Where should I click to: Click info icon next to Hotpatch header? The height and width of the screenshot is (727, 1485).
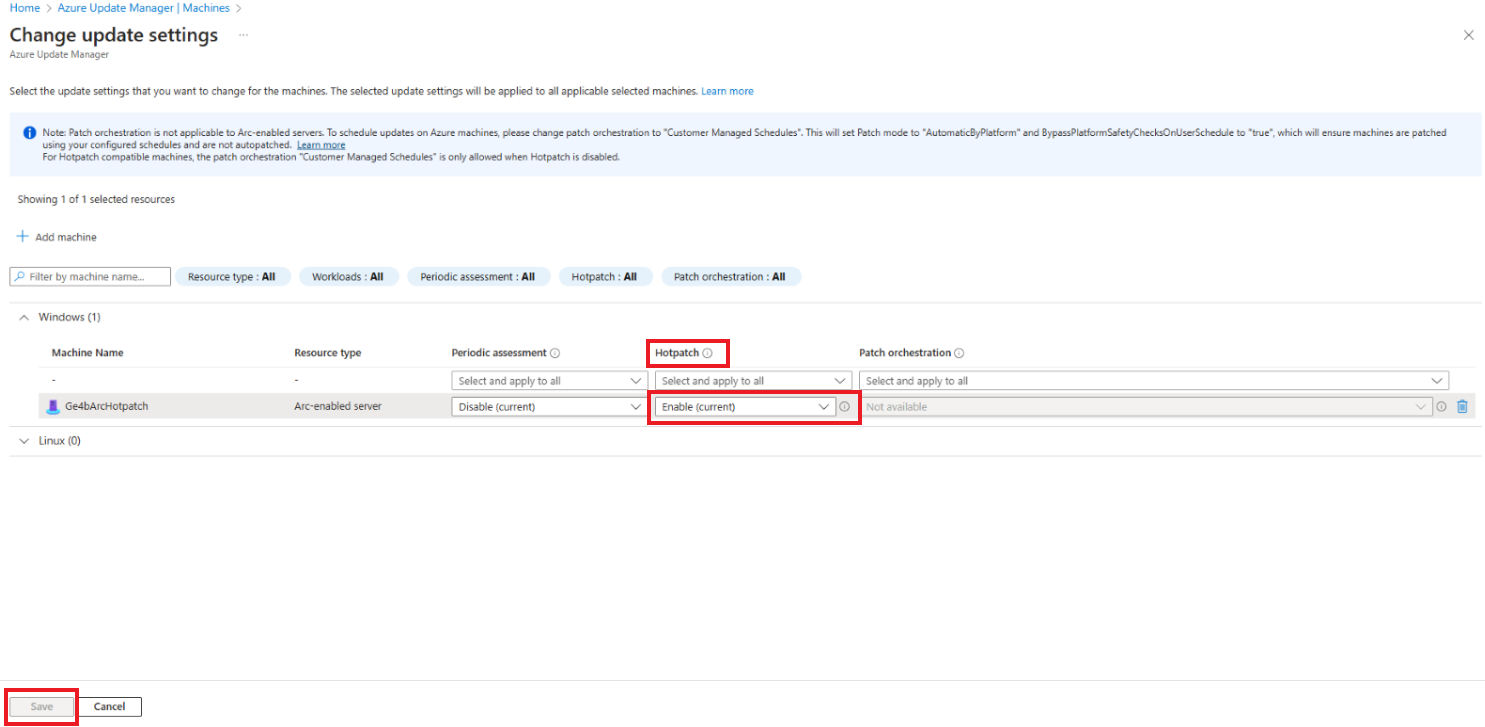pyautogui.click(x=707, y=353)
